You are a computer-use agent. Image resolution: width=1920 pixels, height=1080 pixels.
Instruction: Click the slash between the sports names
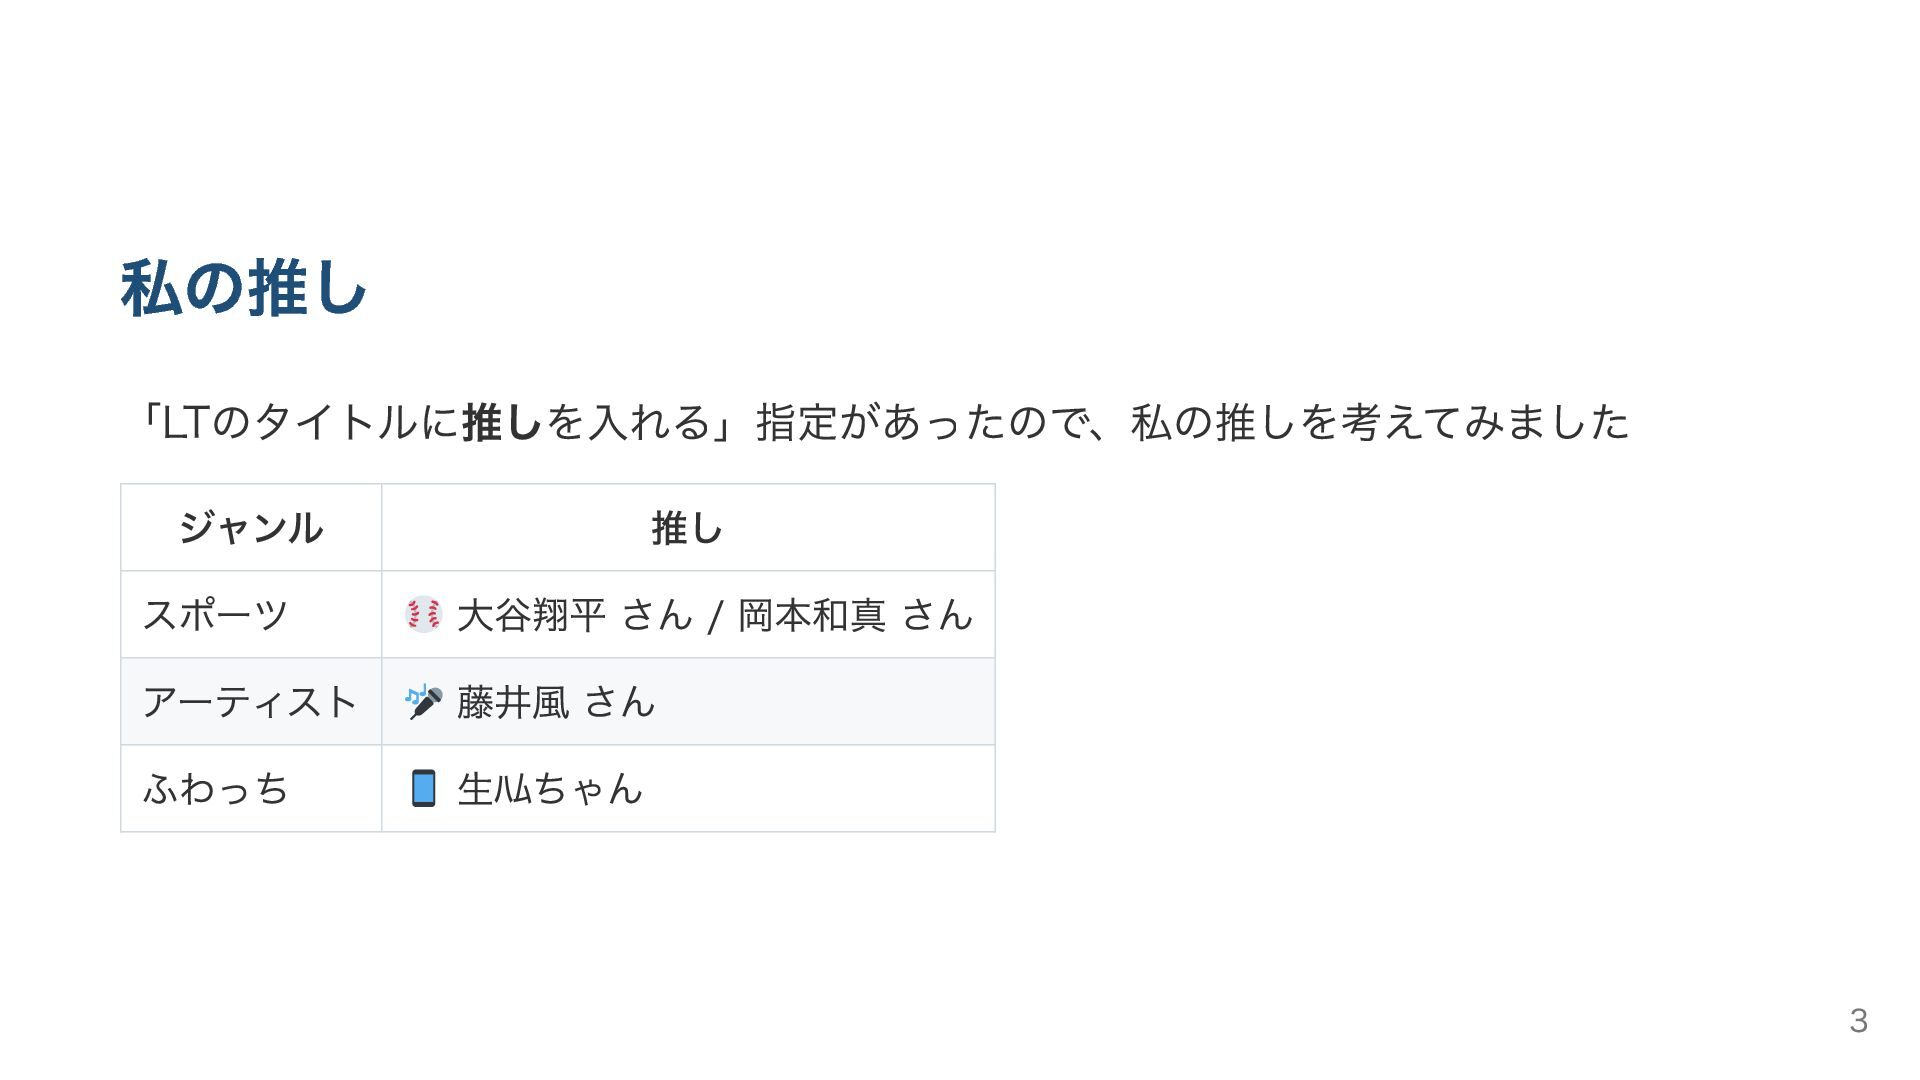[715, 616]
